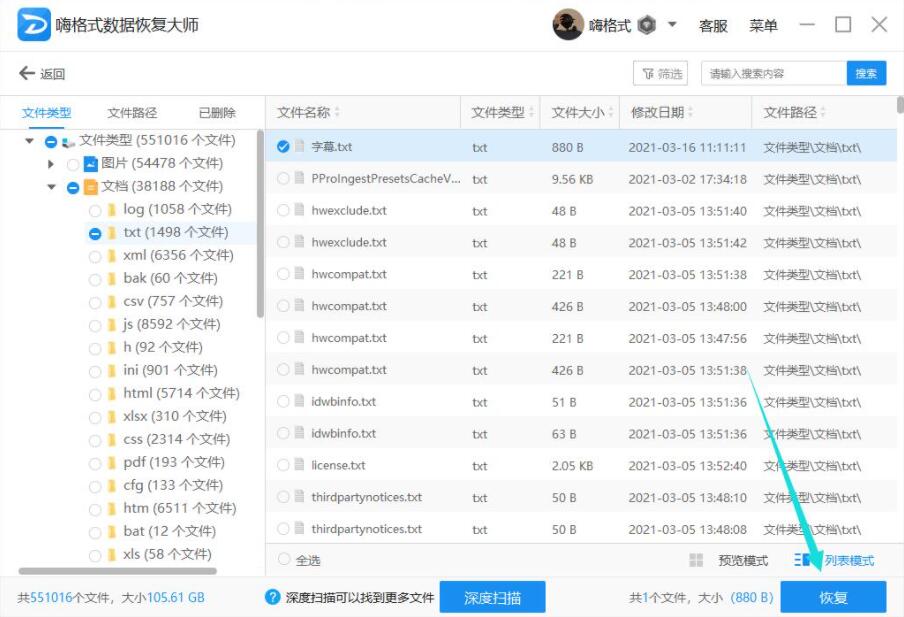Expand the 图片 tree node
Viewport: 904px width, 617px height.
(51, 164)
